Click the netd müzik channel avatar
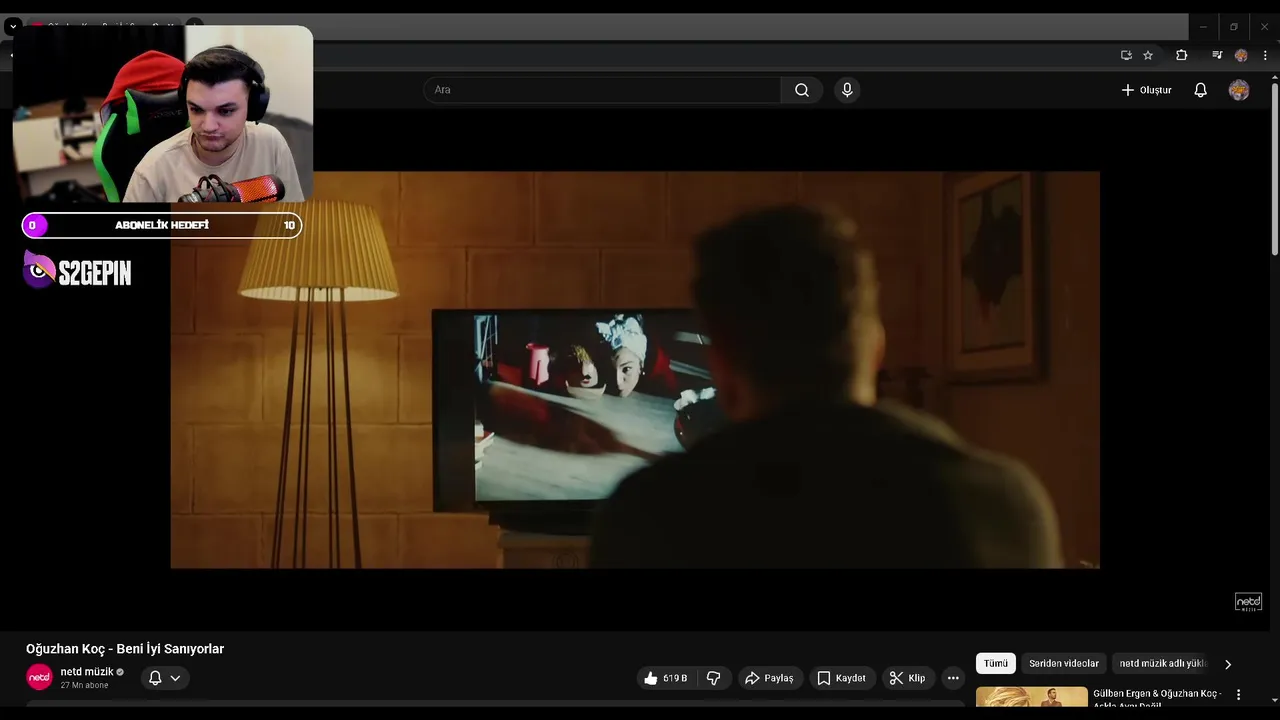 coord(39,677)
